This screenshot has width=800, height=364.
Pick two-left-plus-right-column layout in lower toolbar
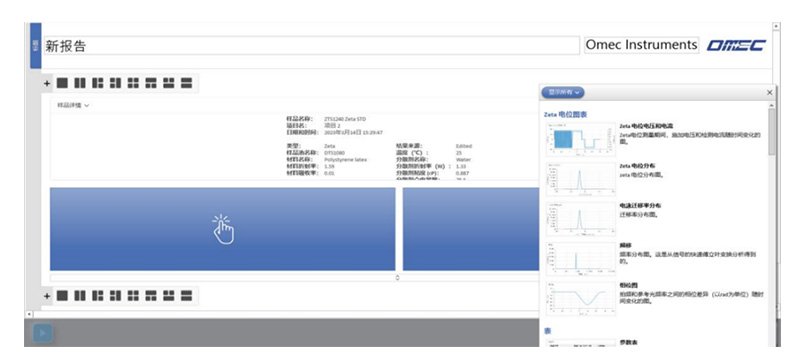coord(115,296)
